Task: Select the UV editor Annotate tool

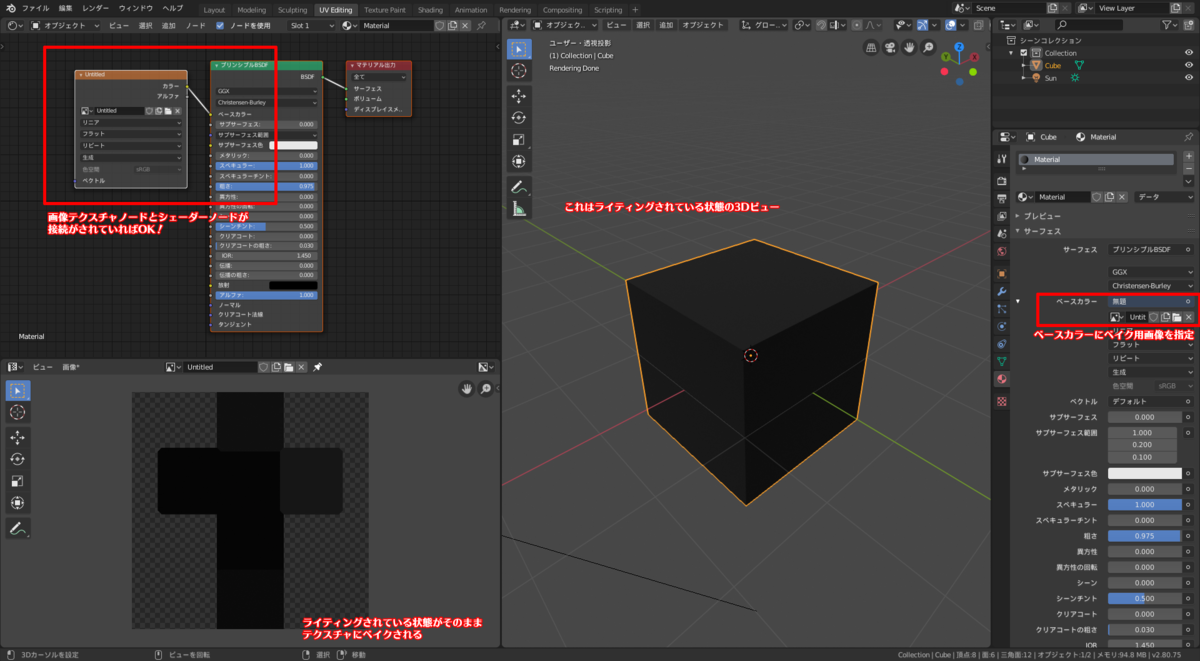Action: [x=17, y=528]
